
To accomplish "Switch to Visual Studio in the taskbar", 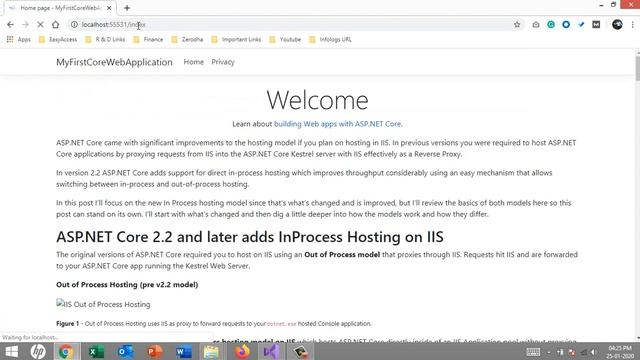I will click(271, 351).
